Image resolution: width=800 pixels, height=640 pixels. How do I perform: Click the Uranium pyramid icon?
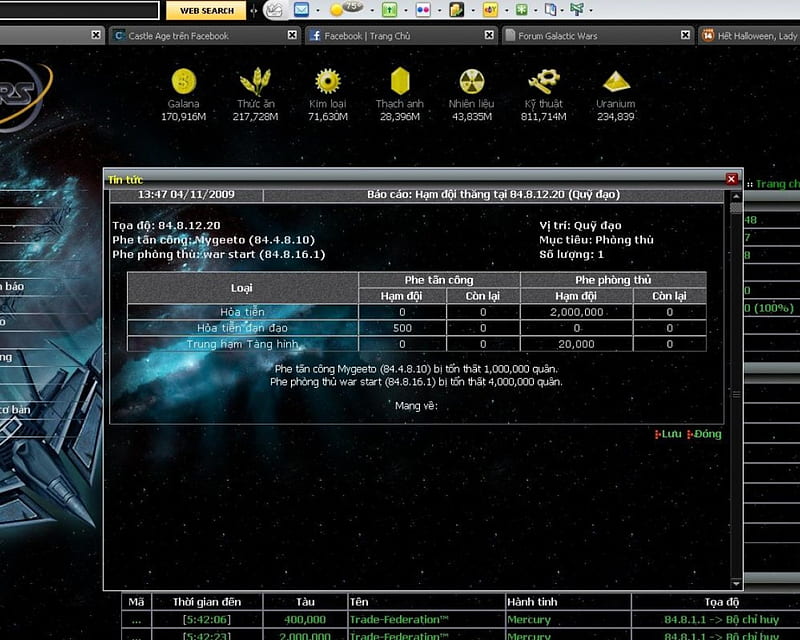pyautogui.click(x=616, y=81)
